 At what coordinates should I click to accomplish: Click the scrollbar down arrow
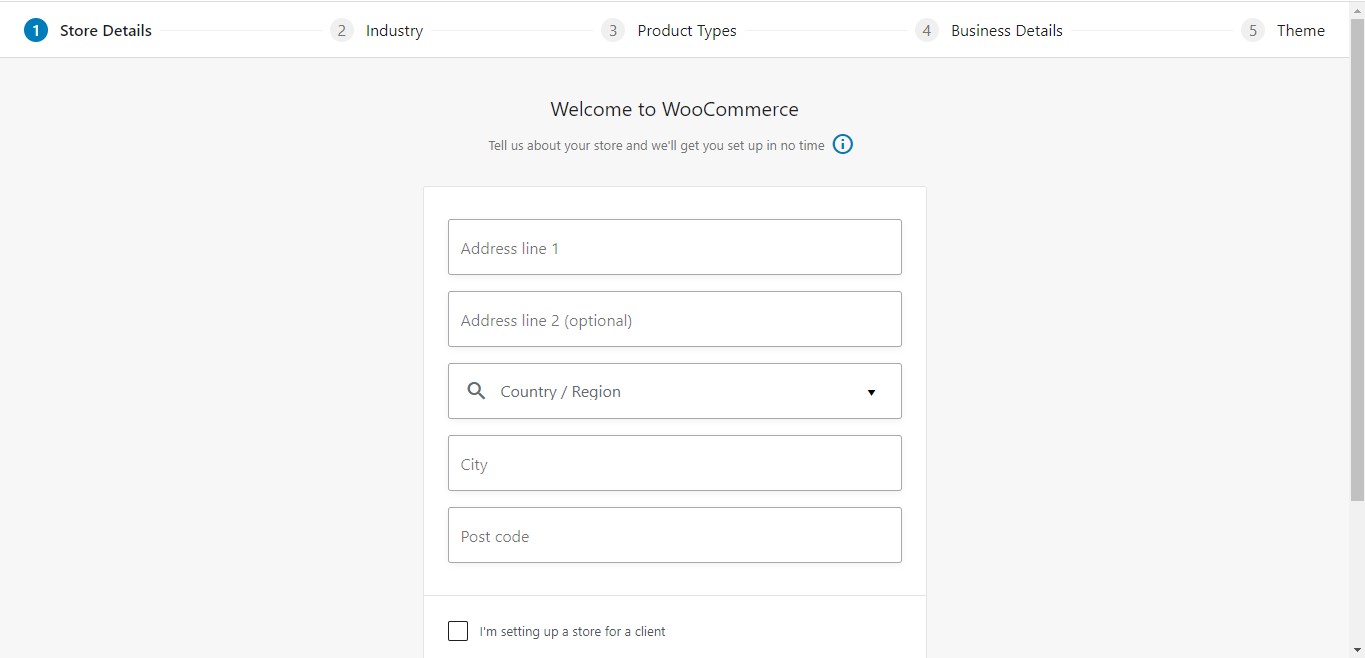point(1357,650)
